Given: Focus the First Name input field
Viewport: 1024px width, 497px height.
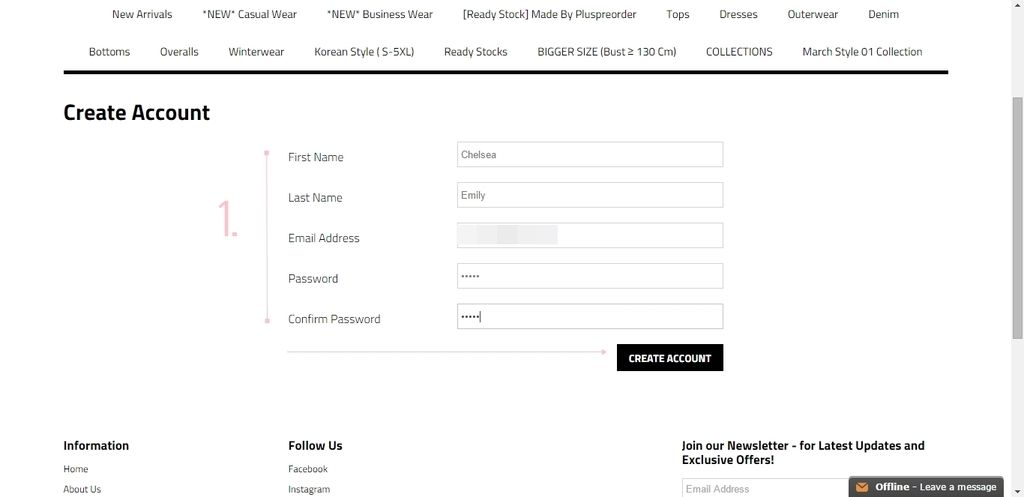Looking at the screenshot, I should 590,155.
